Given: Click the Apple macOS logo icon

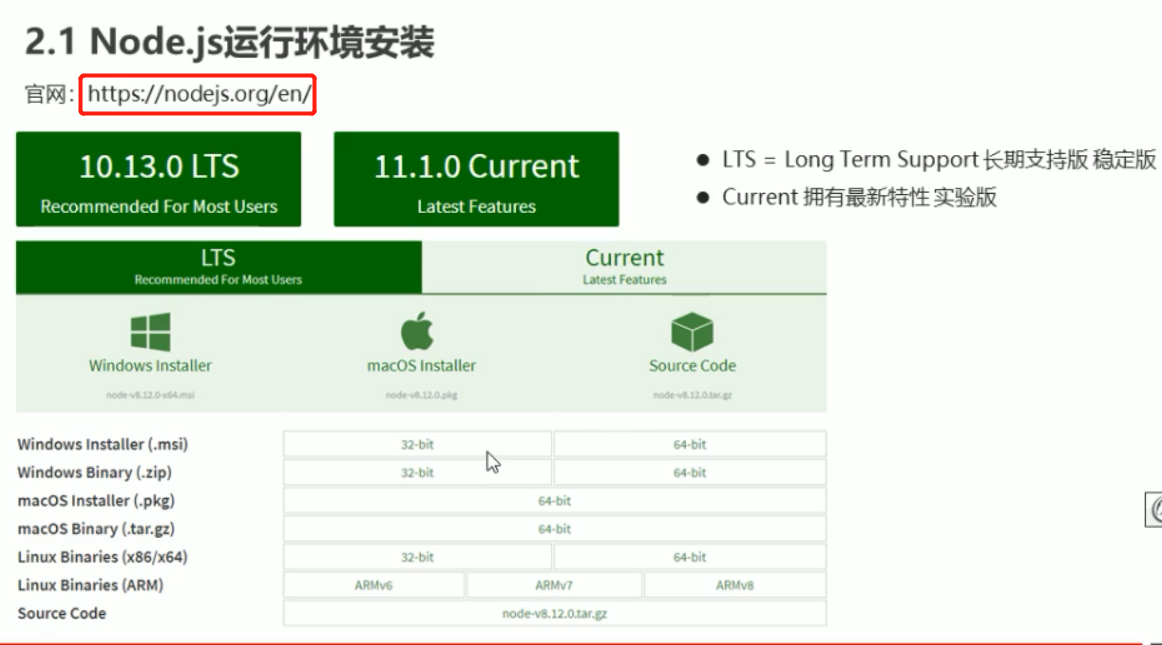Looking at the screenshot, I should coord(417,331).
